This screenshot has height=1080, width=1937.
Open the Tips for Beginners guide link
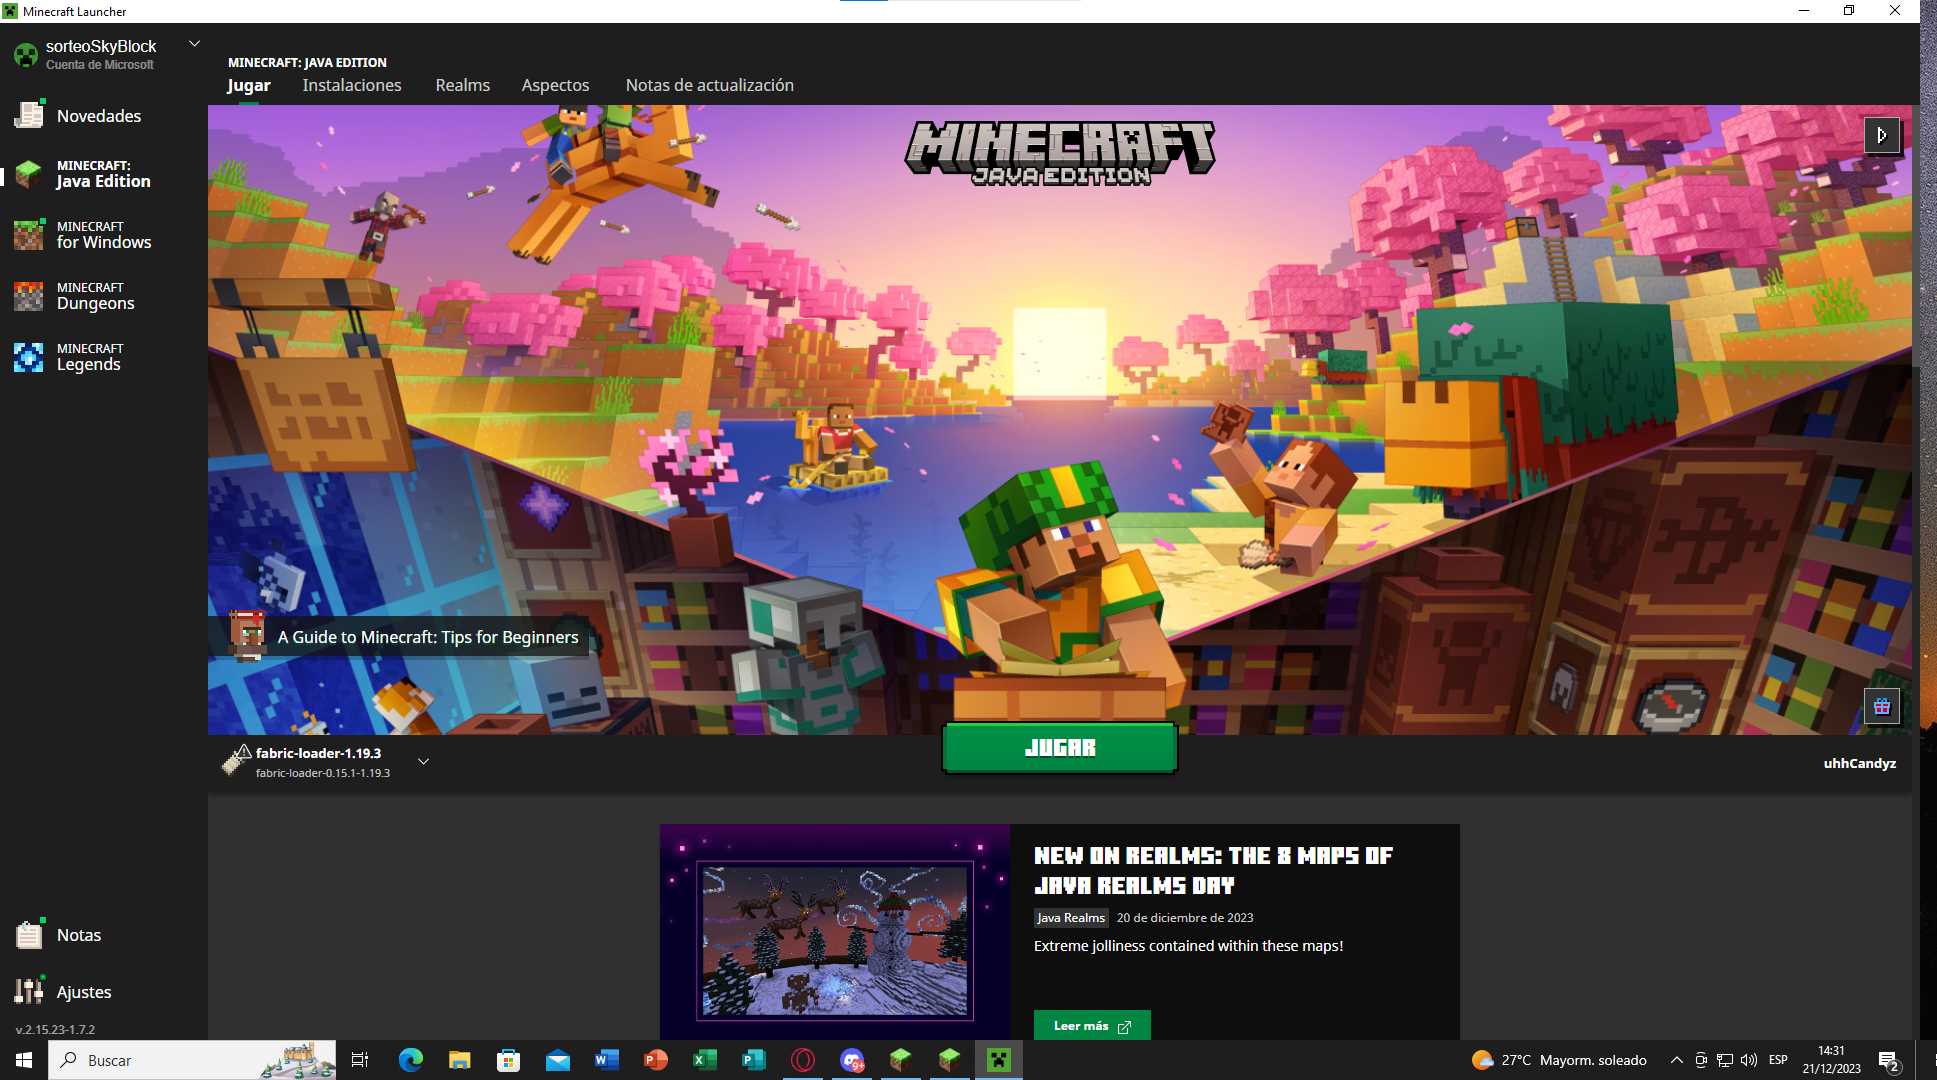tap(427, 637)
